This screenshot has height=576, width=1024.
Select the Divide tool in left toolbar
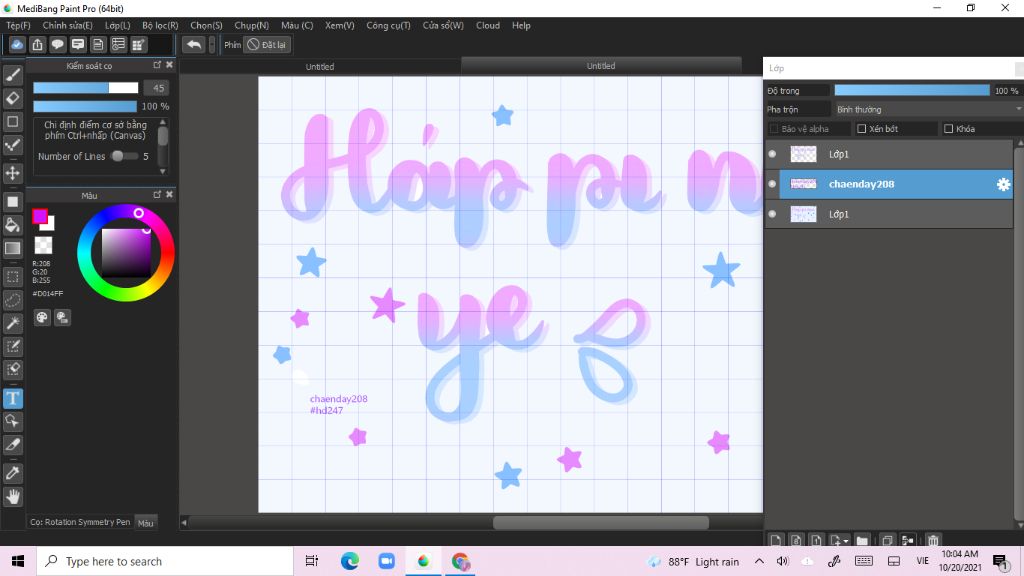12,445
